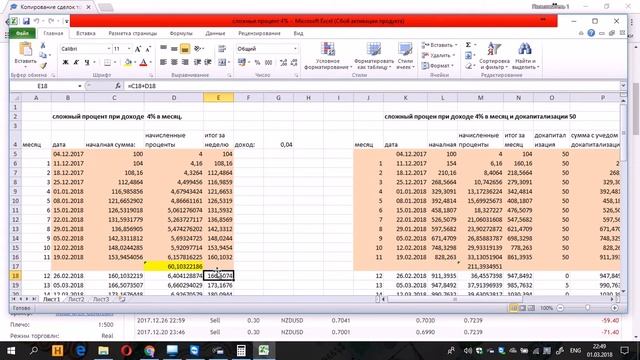Click the Redo arrow in quick access toolbar
The image size is (640, 360).
coord(51,21)
